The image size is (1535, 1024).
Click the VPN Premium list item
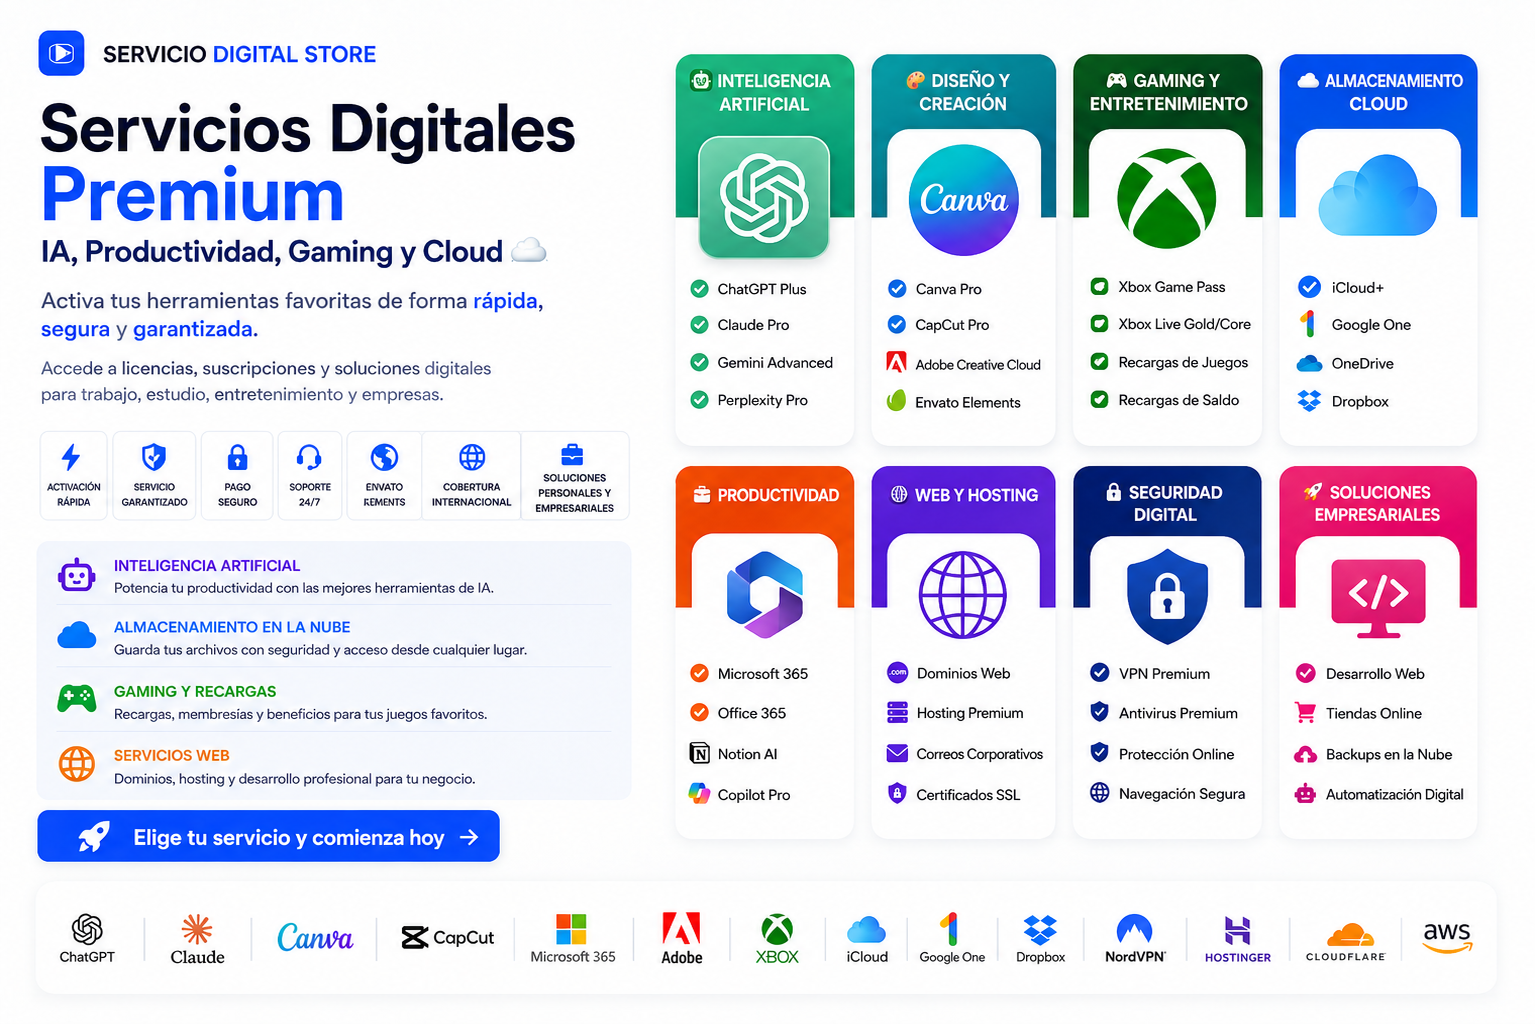[1150, 673]
